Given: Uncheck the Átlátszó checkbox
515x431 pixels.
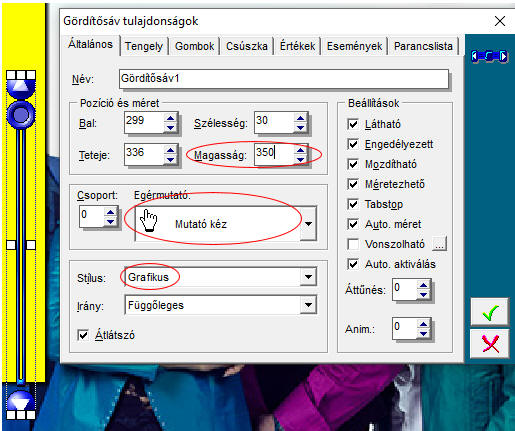Looking at the screenshot, I should click(83, 335).
